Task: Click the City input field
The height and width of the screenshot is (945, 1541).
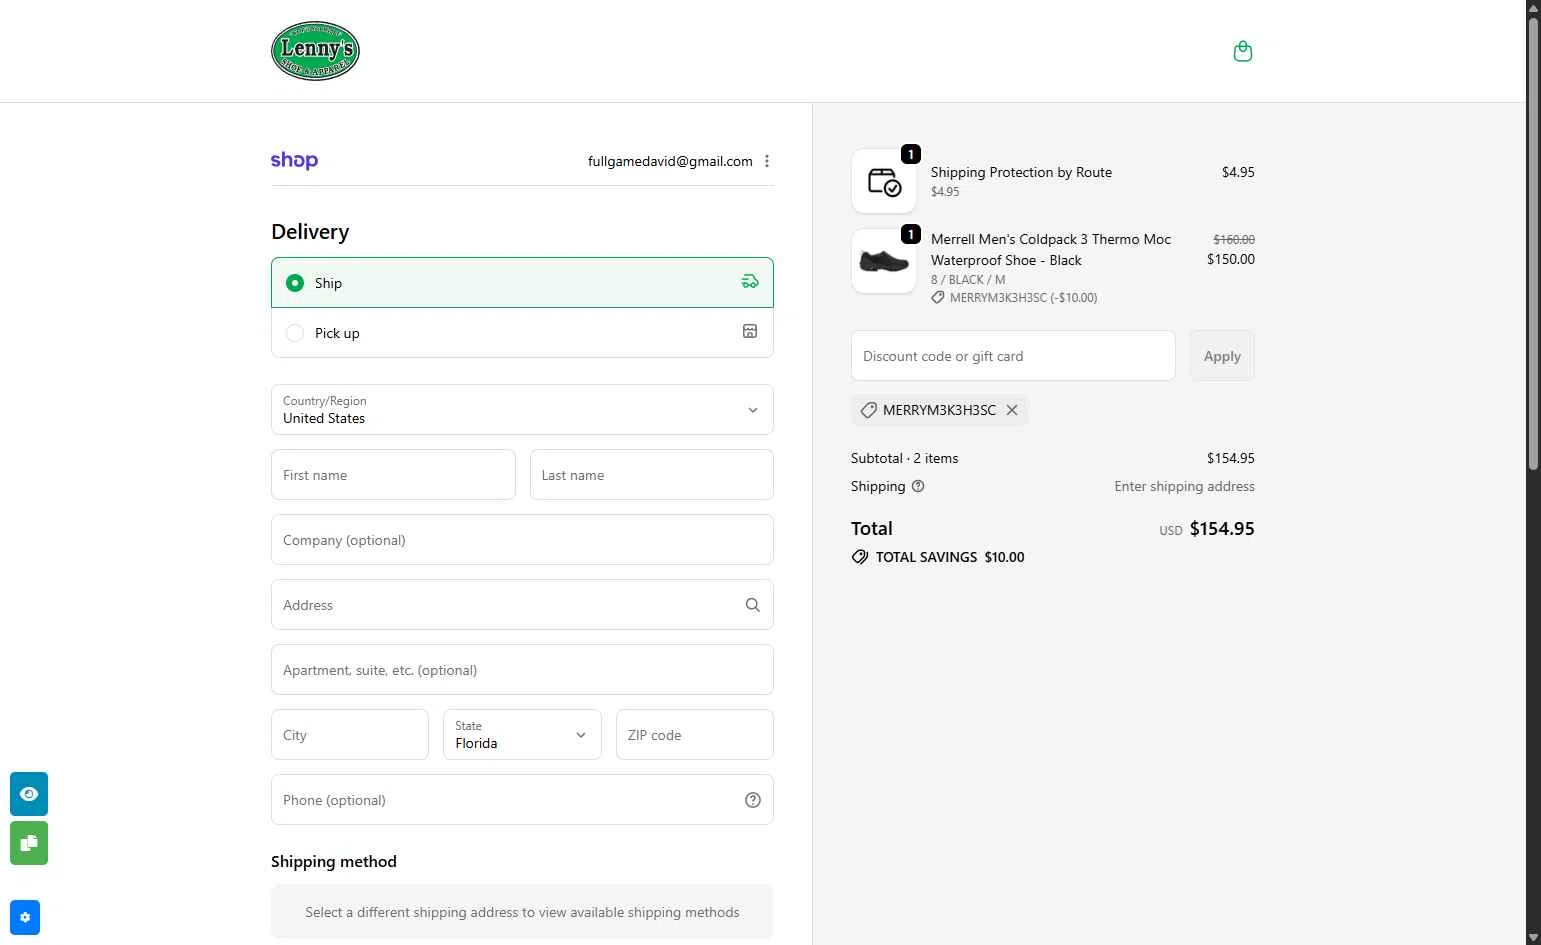Action: coord(350,735)
